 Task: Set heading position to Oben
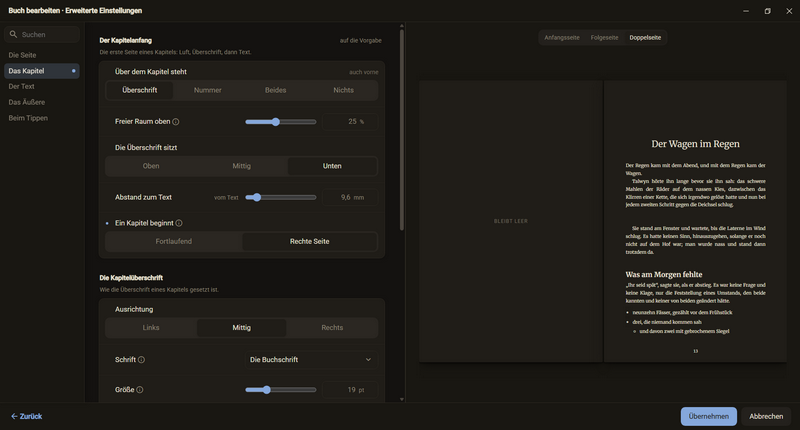[151, 166]
